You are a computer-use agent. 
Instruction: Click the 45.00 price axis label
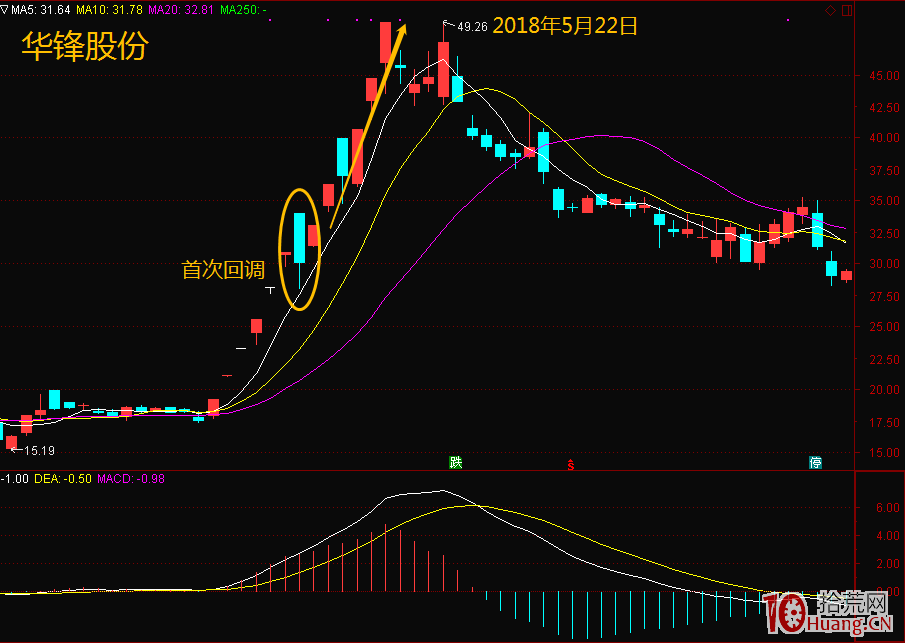(x=884, y=76)
